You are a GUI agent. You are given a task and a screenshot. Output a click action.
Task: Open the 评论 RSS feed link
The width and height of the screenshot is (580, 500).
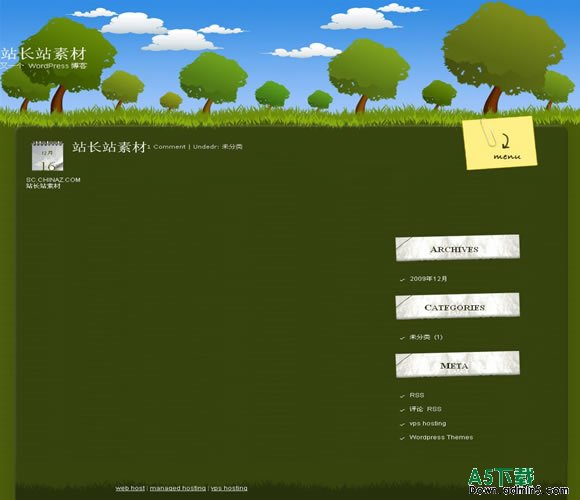[x=425, y=409]
